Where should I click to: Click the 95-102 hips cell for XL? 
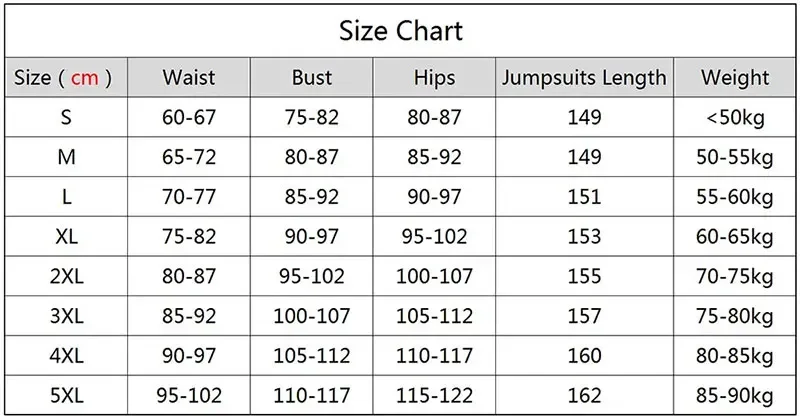tap(434, 236)
